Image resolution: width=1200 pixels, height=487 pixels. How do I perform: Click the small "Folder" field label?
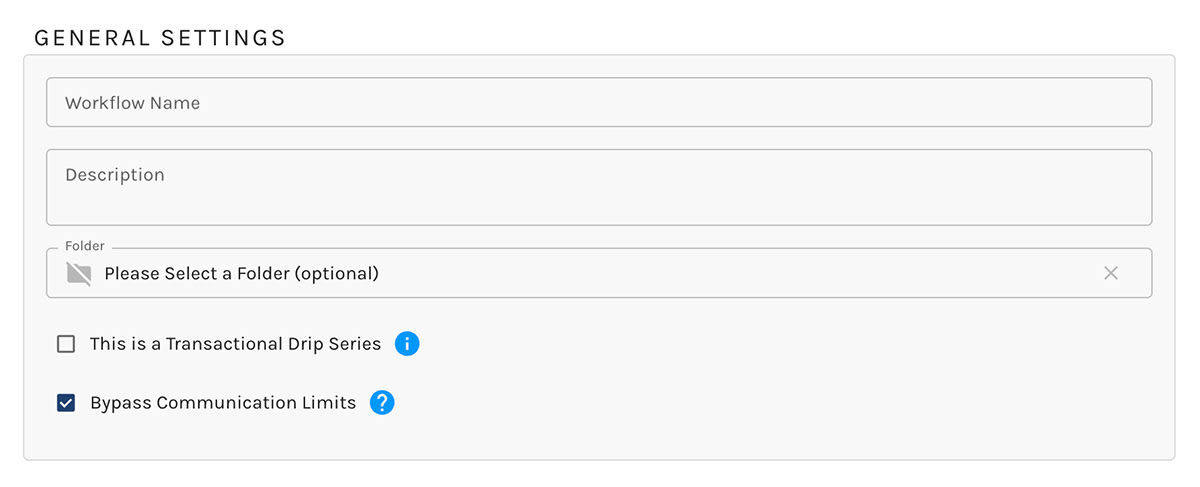pyautogui.click(x=85, y=246)
